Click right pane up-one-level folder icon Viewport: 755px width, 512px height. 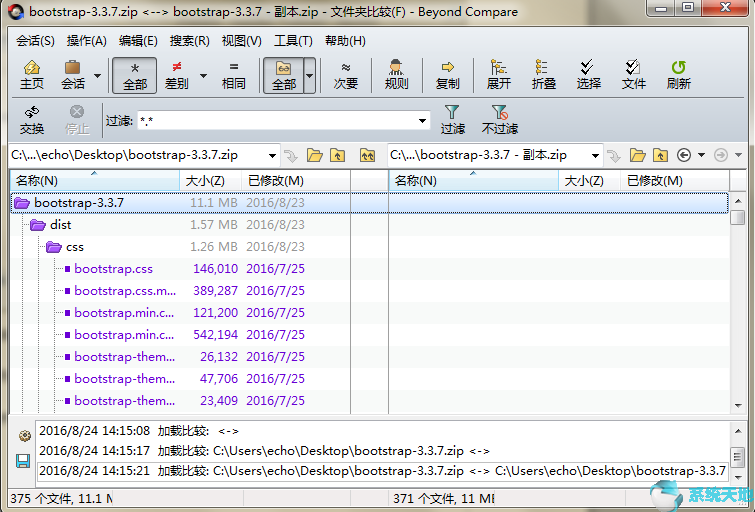(x=660, y=155)
